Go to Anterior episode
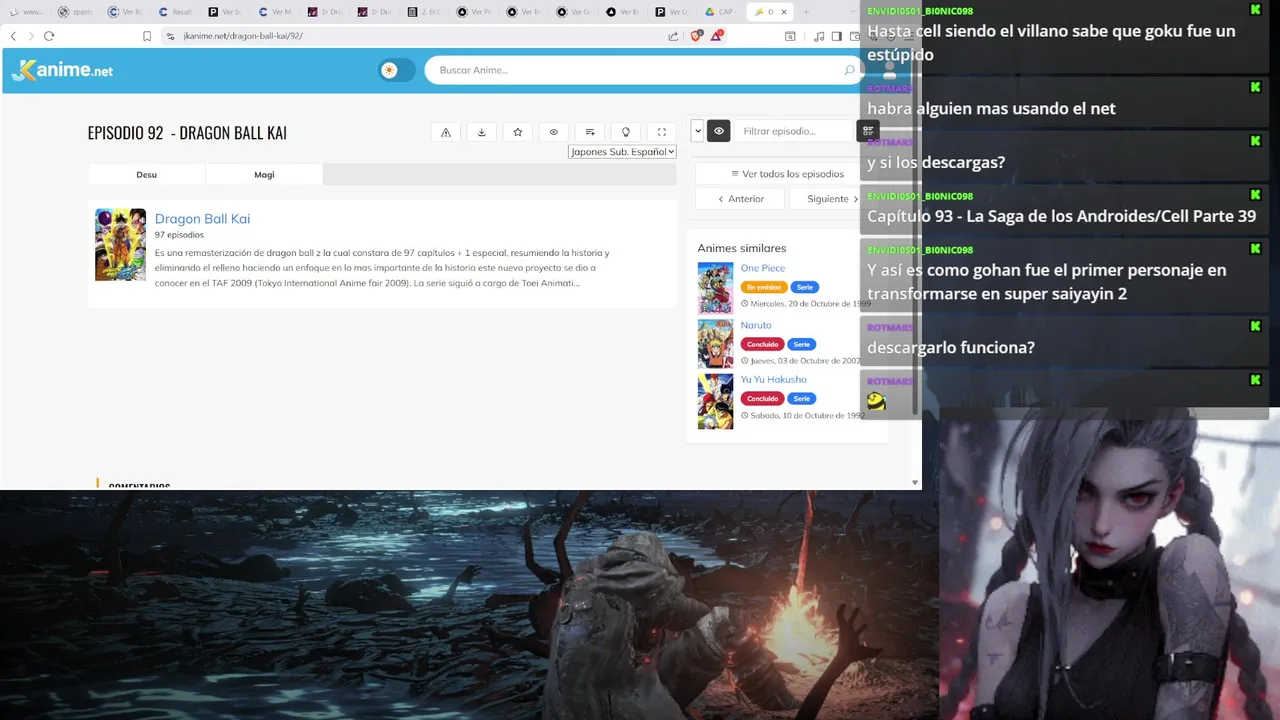 [x=741, y=199]
